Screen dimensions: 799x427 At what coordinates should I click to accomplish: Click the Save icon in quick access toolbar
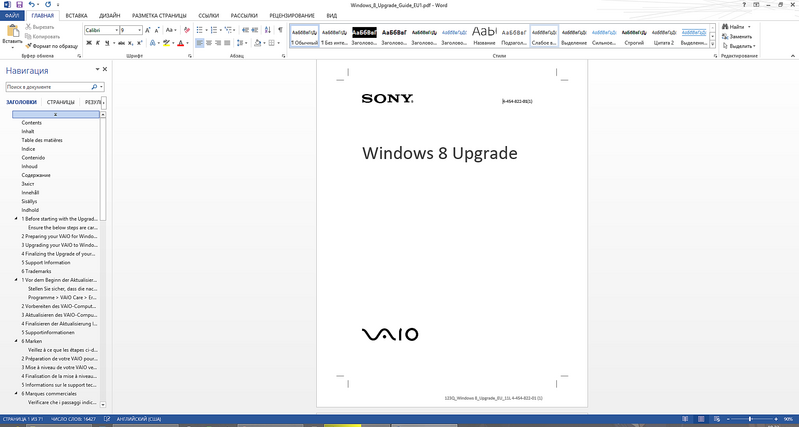pyautogui.click(x=19, y=5)
